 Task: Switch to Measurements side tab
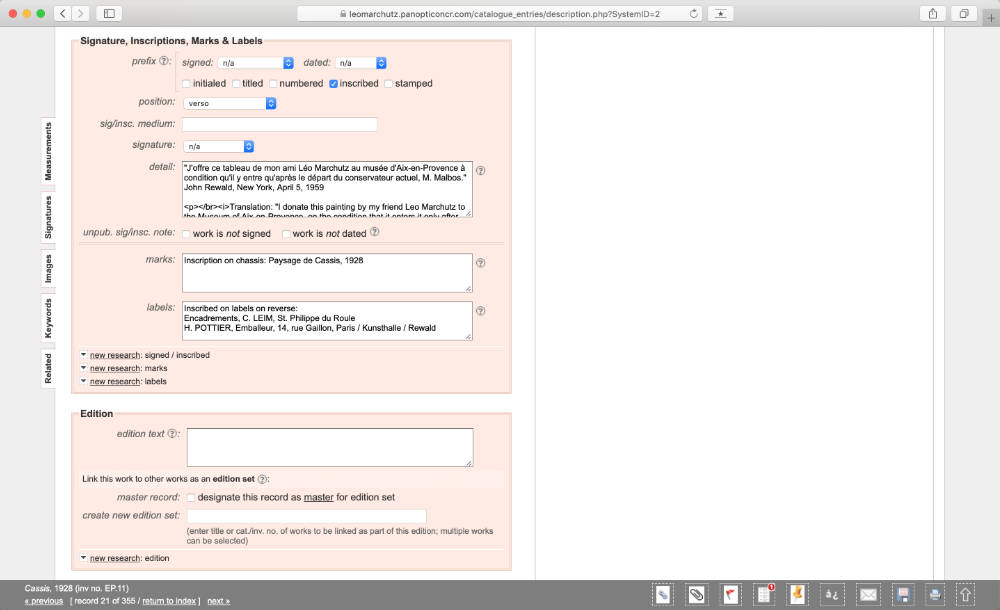pyautogui.click(x=48, y=151)
